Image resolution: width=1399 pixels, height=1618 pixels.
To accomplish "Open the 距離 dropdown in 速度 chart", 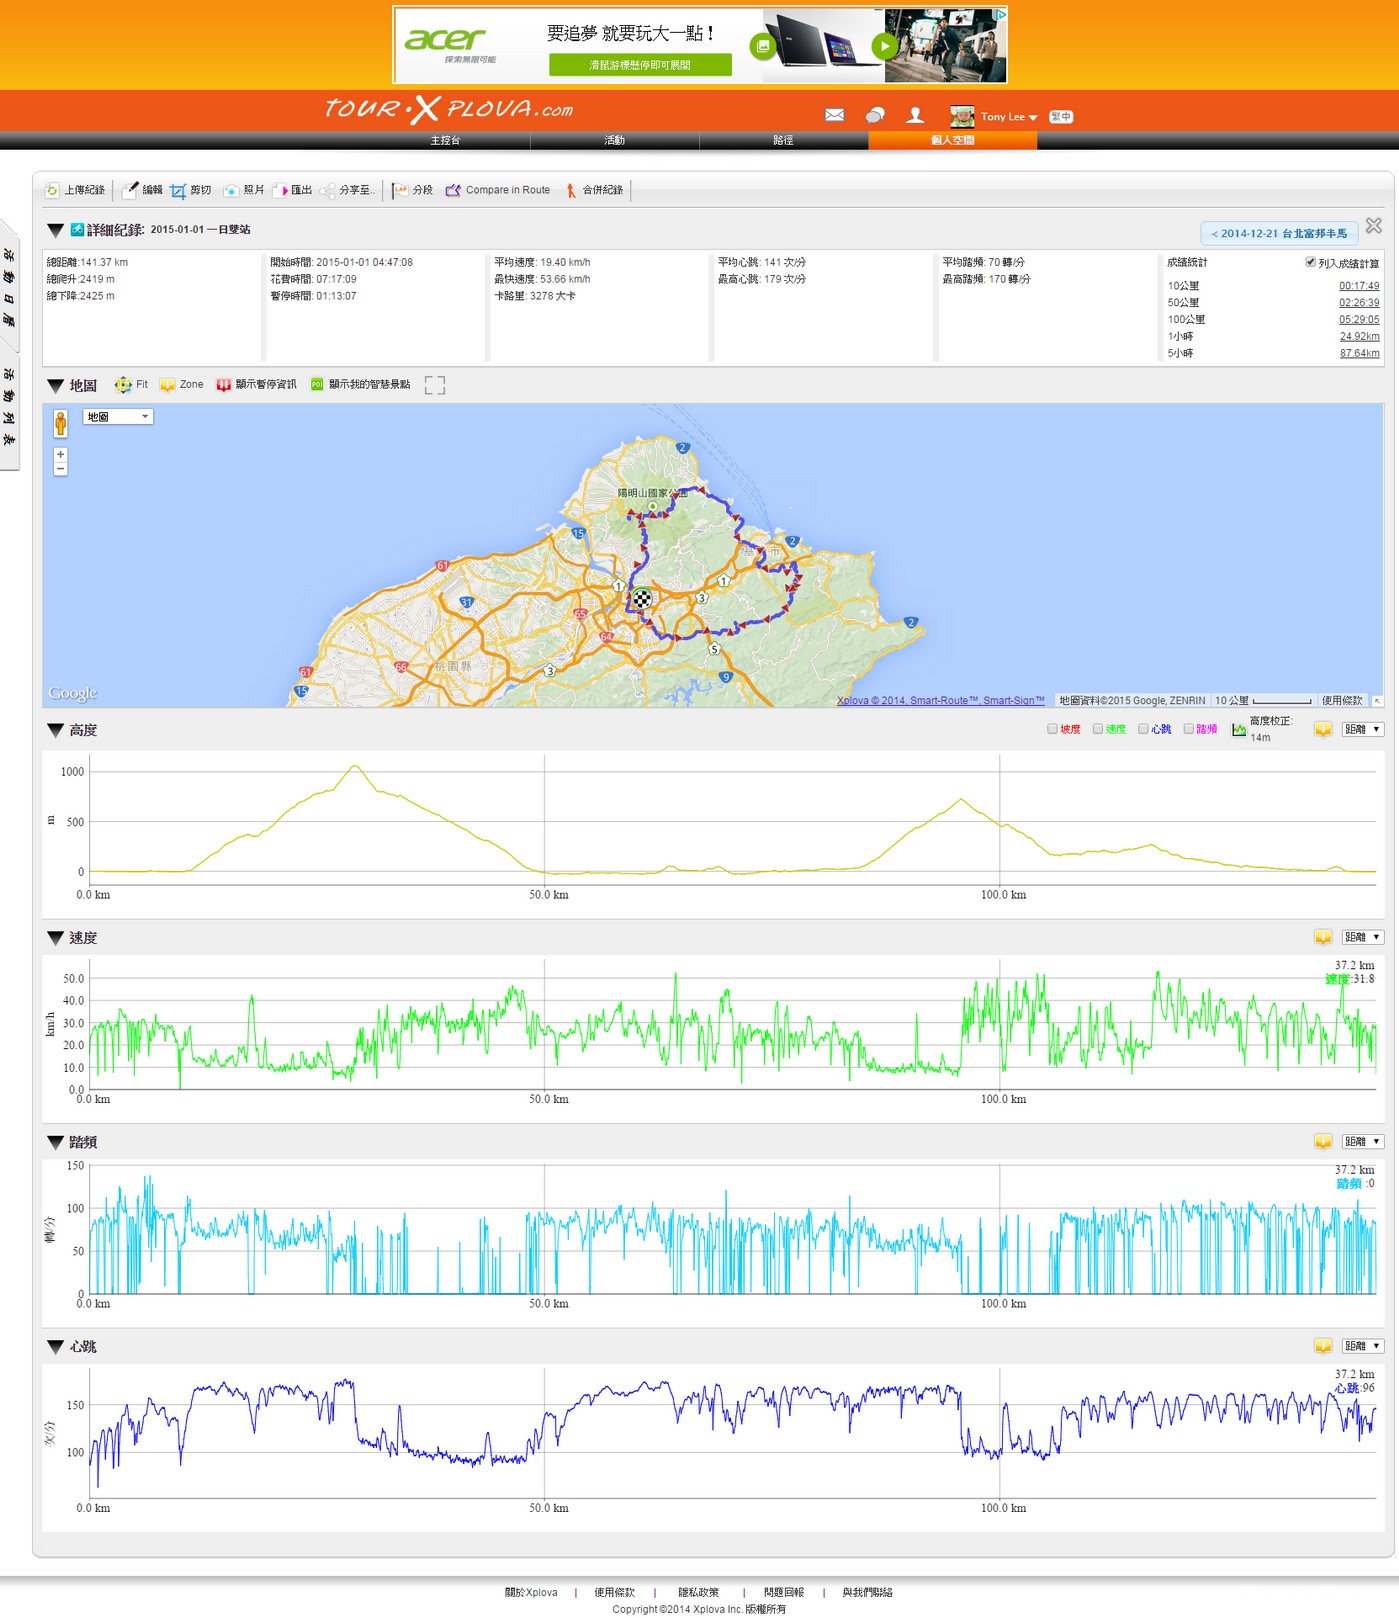I will (1362, 937).
